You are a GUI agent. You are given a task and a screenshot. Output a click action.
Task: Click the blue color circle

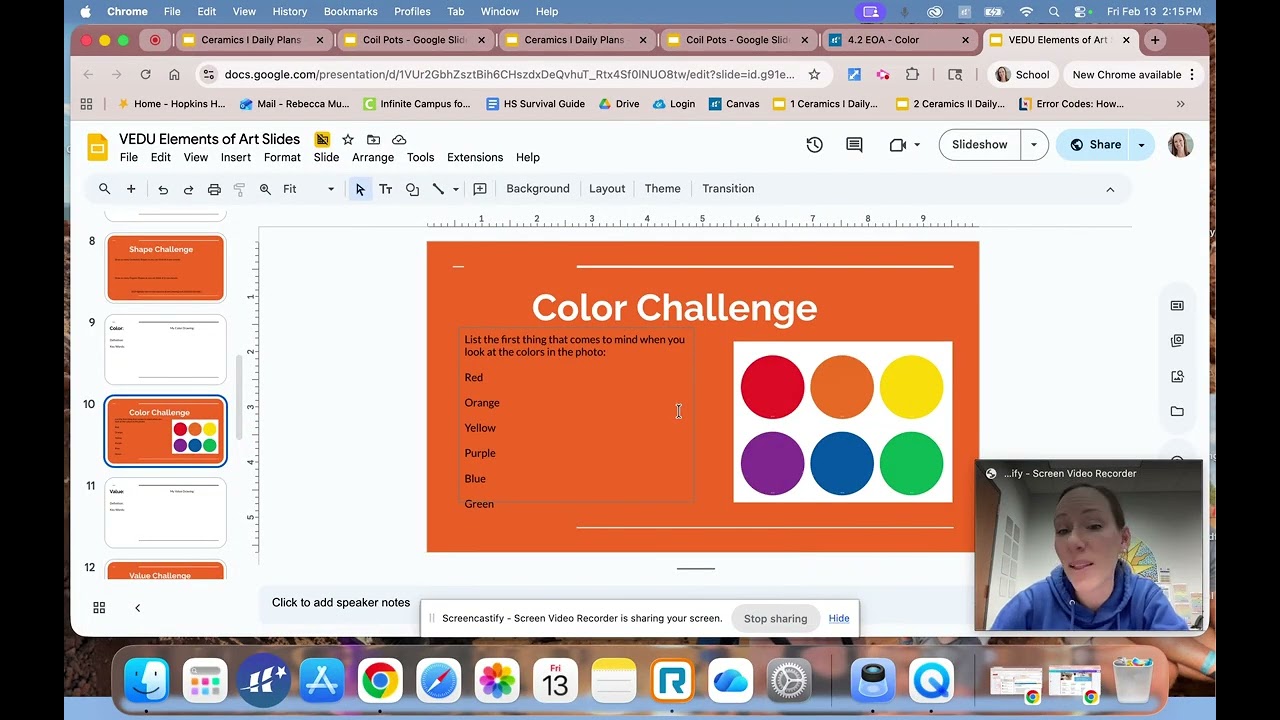pyautogui.click(x=841, y=463)
